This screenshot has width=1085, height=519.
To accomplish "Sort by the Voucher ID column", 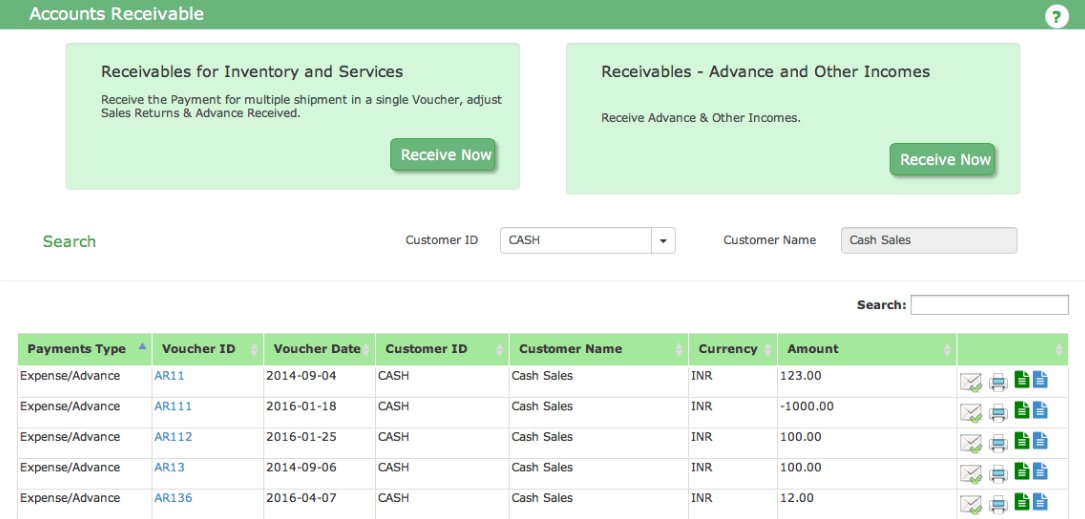I will pyautogui.click(x=208, y=349).
